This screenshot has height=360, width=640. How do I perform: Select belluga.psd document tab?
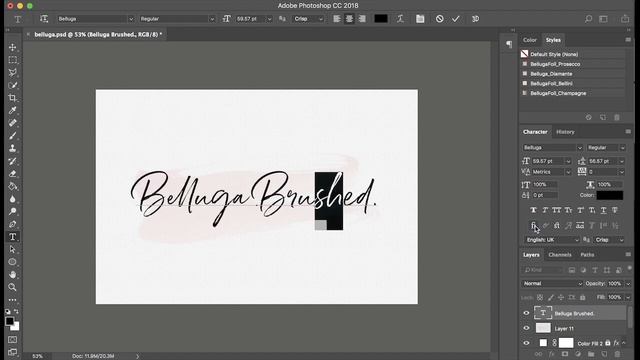tap(98, 35)
